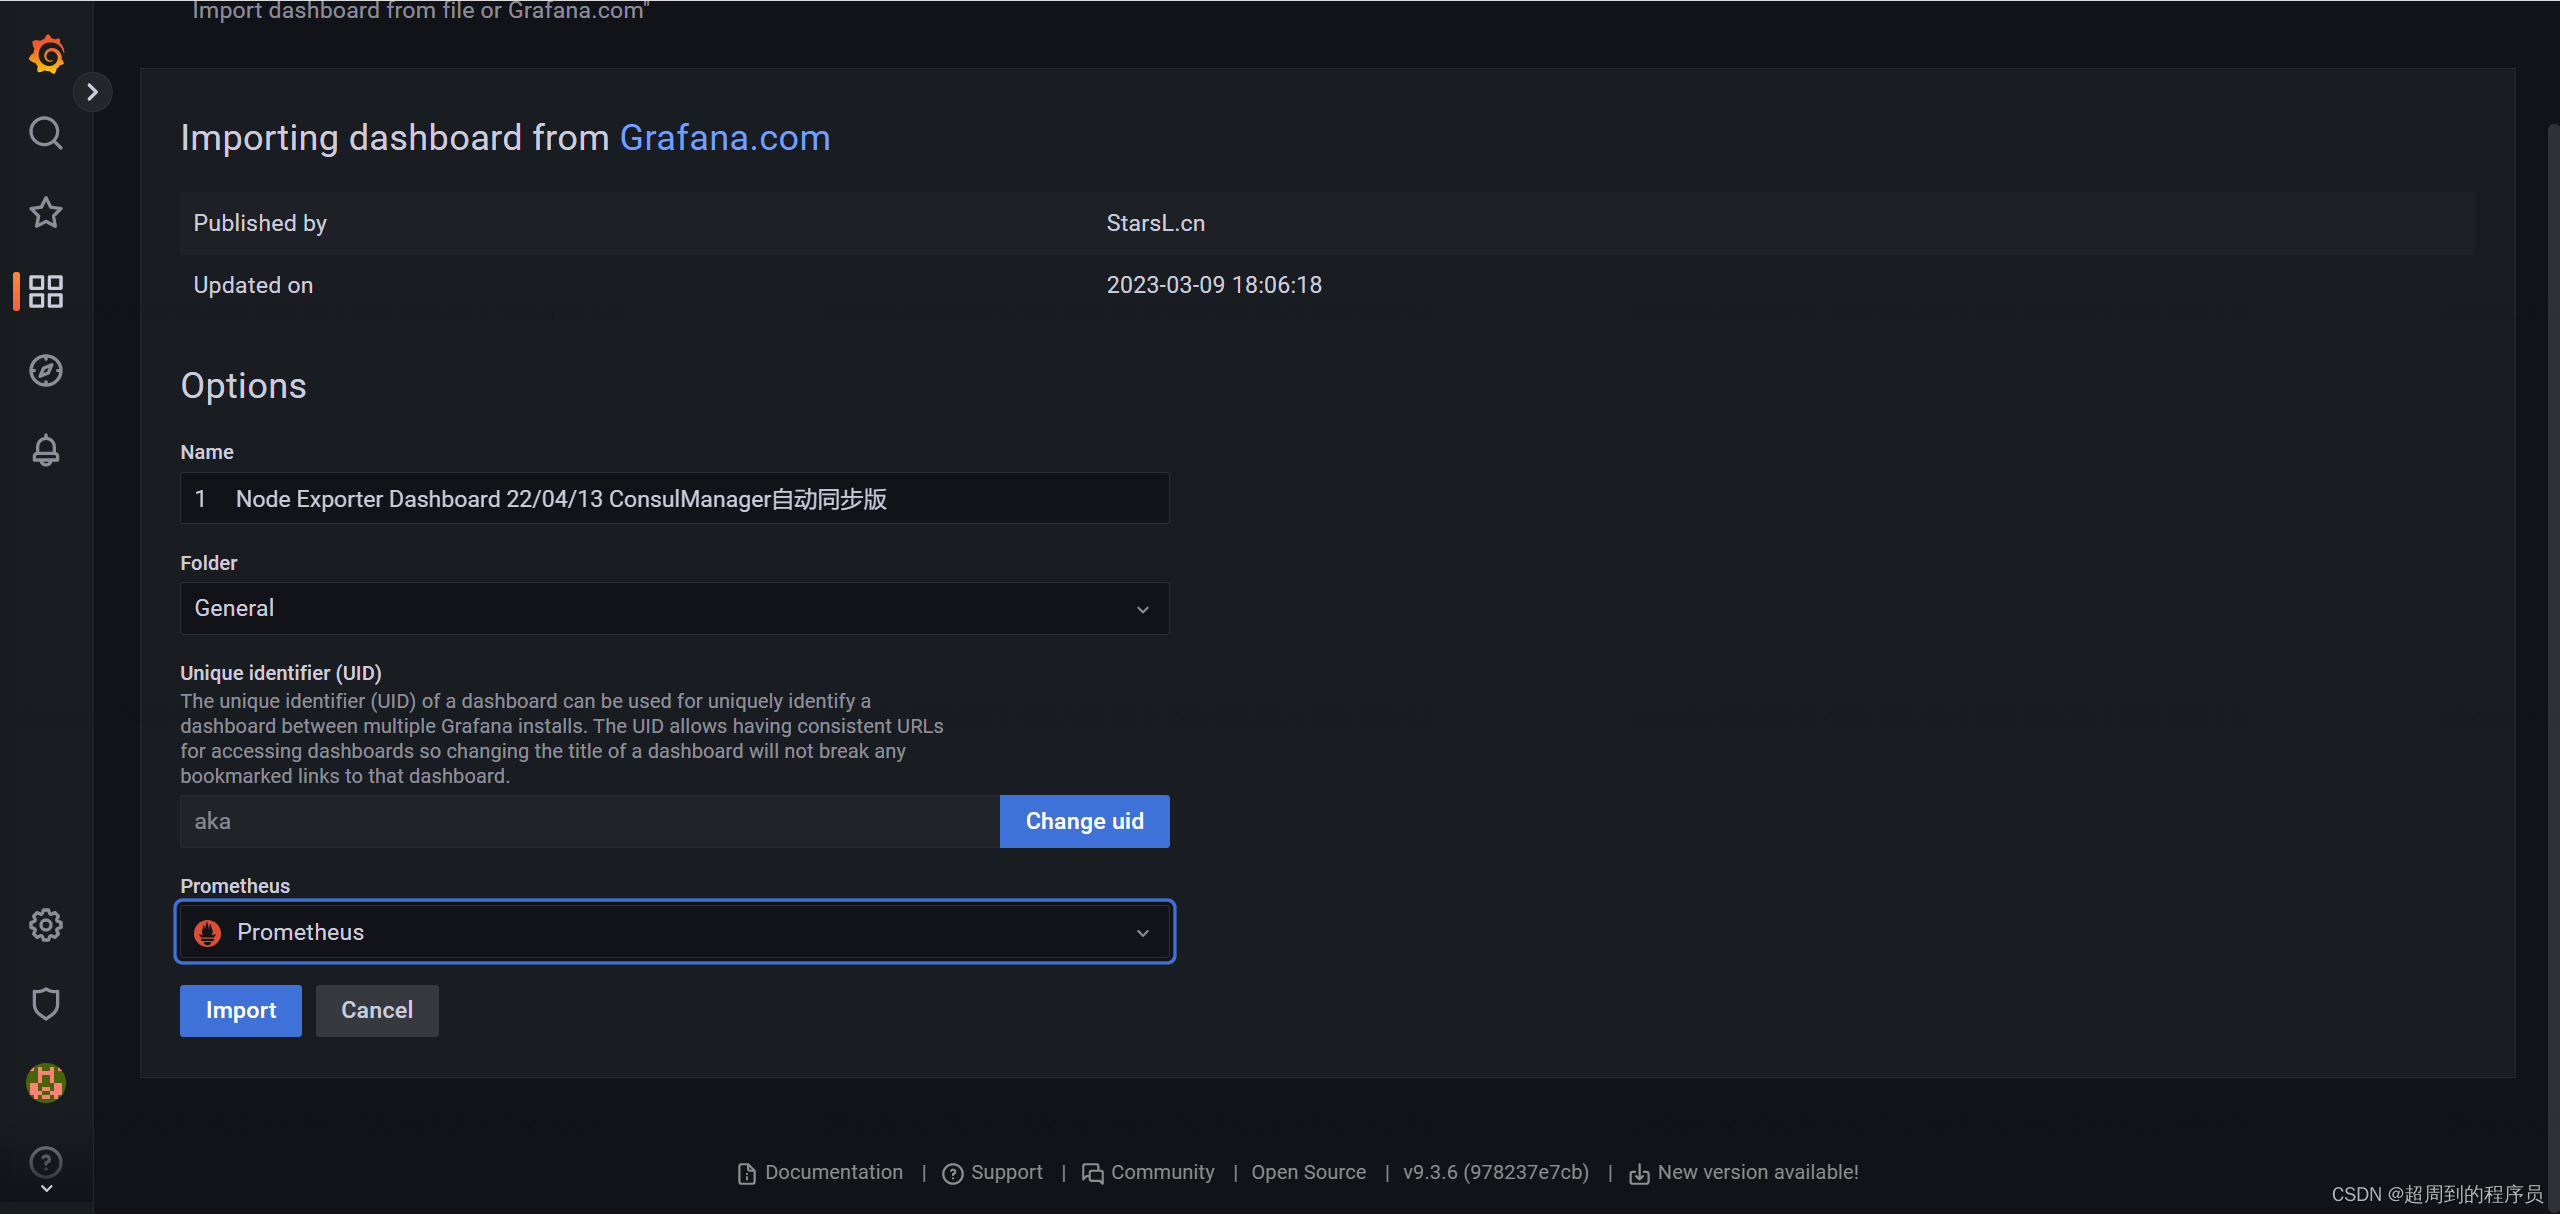Image resolution: width=2560 pixels, height=1214 pixels.
Task: Select the Dashboards grid icon
Action: (46, 291)
